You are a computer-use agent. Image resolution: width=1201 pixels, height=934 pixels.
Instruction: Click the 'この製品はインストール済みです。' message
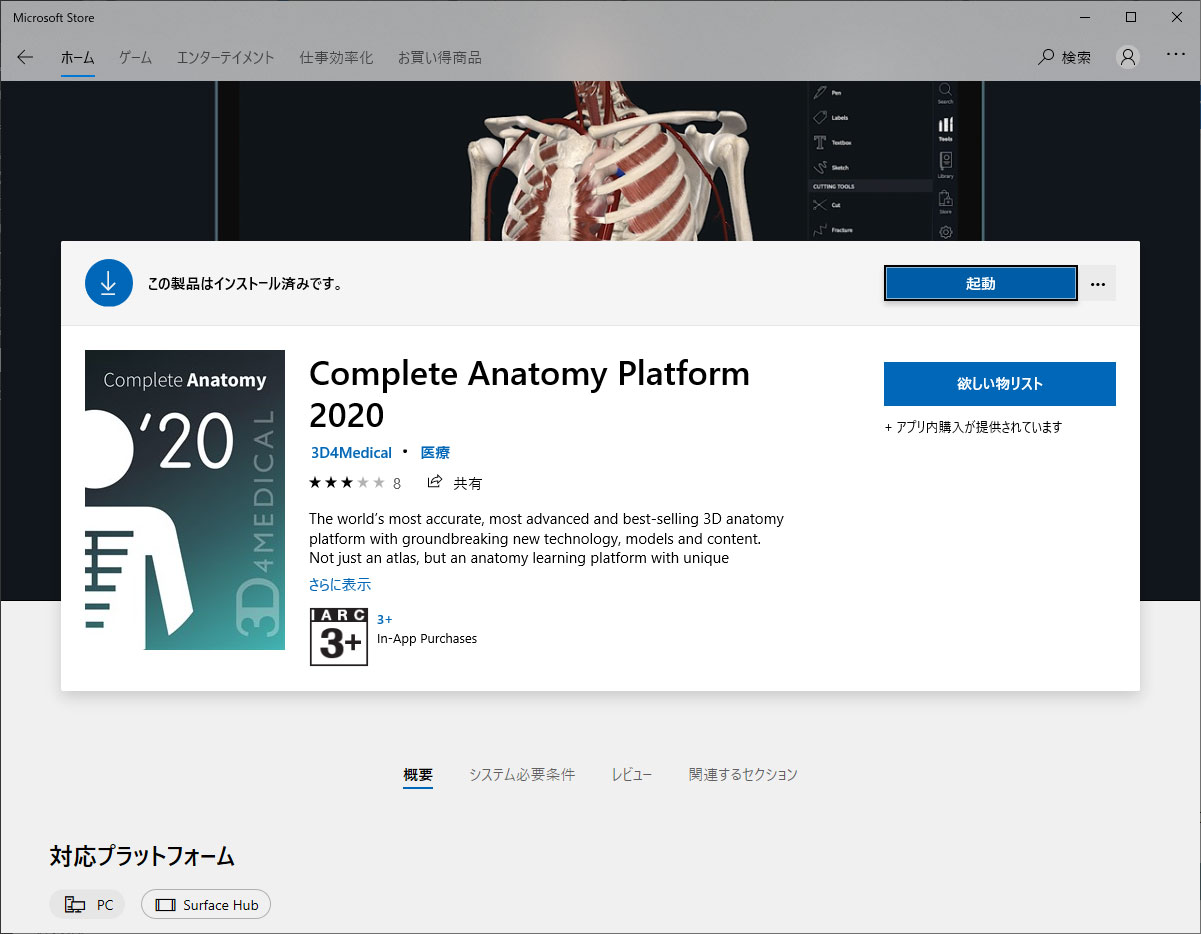click(x=245, y=284)
